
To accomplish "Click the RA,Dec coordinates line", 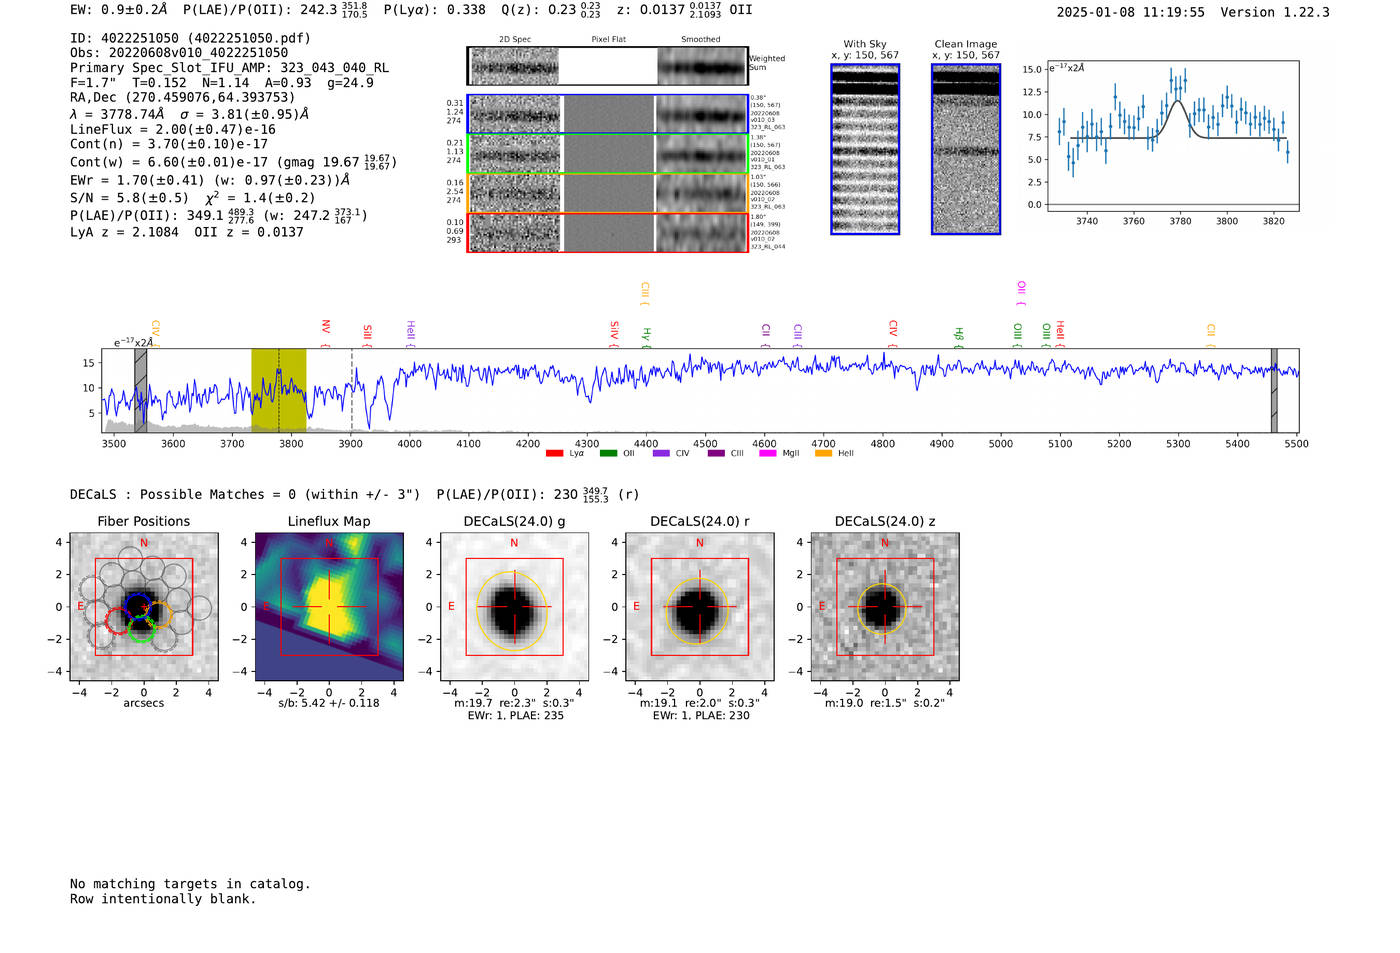I will coord(183,97).
